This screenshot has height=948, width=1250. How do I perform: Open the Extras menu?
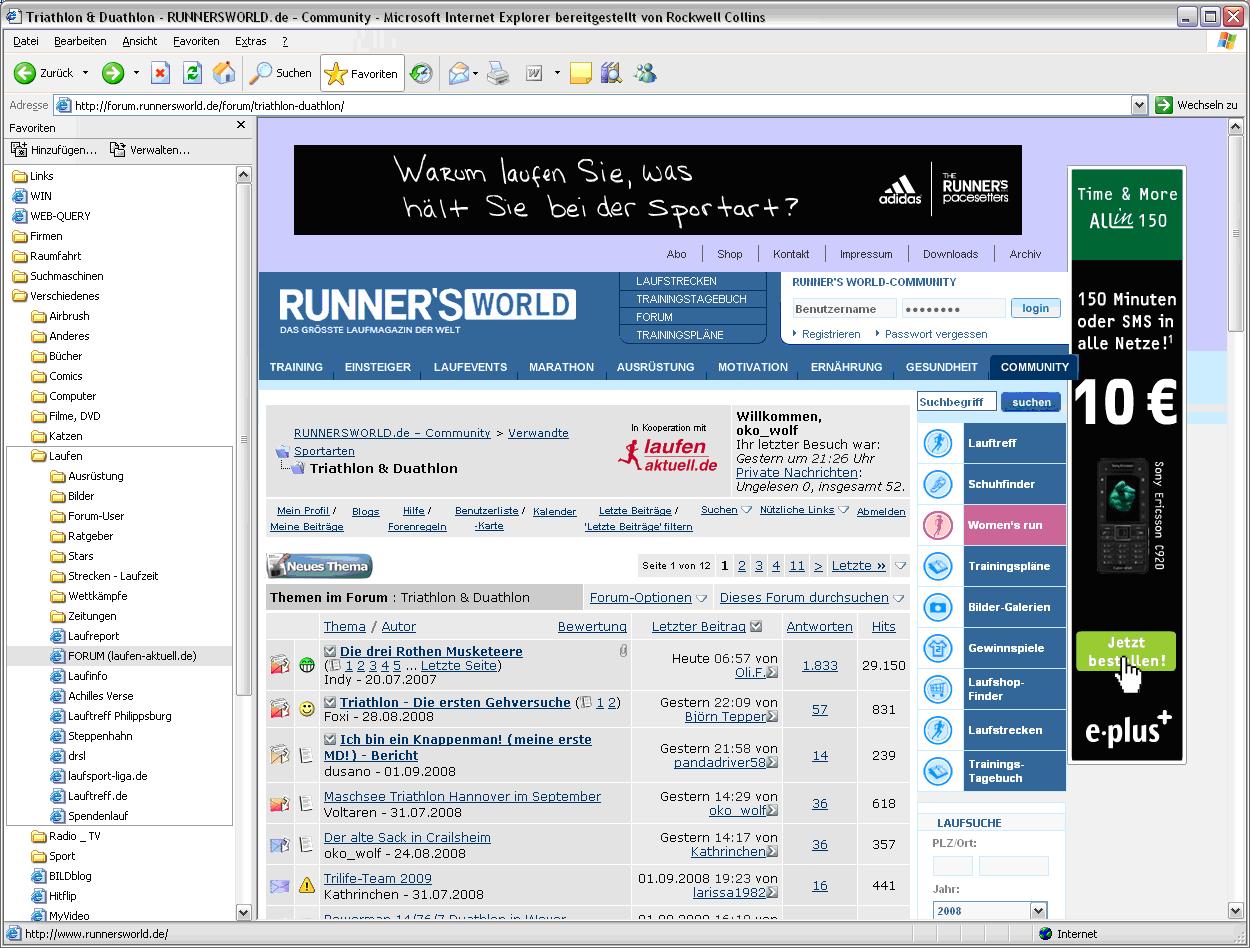coord(250,41)
